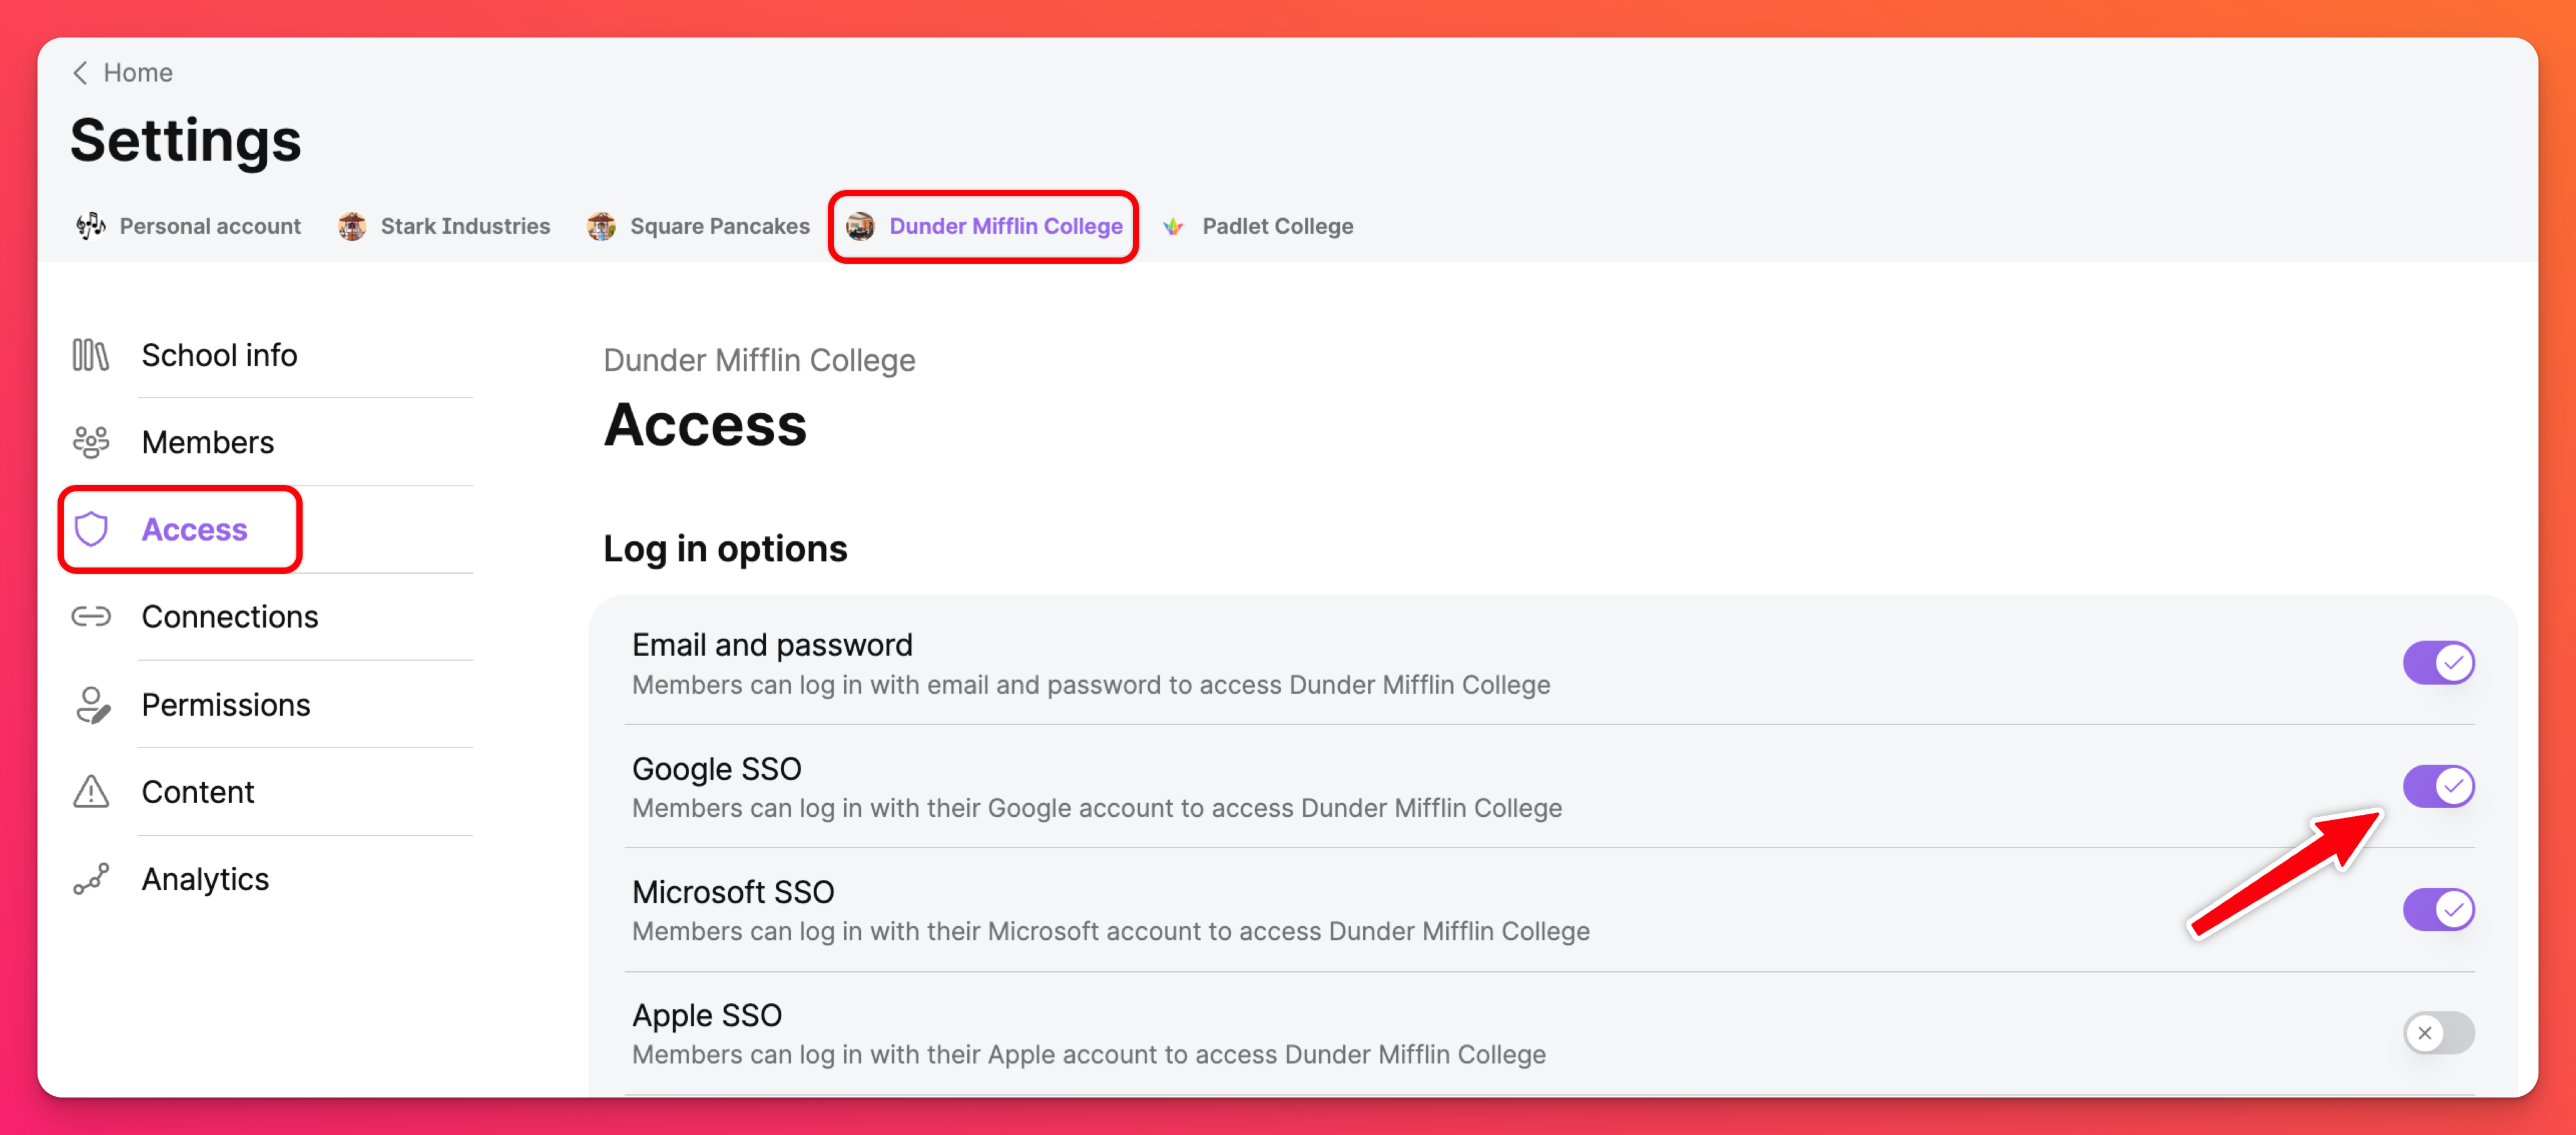Viewport: 2576px width, 1135px height.
Task: Click the Analytics graph icon
Action: pos(90,879)
